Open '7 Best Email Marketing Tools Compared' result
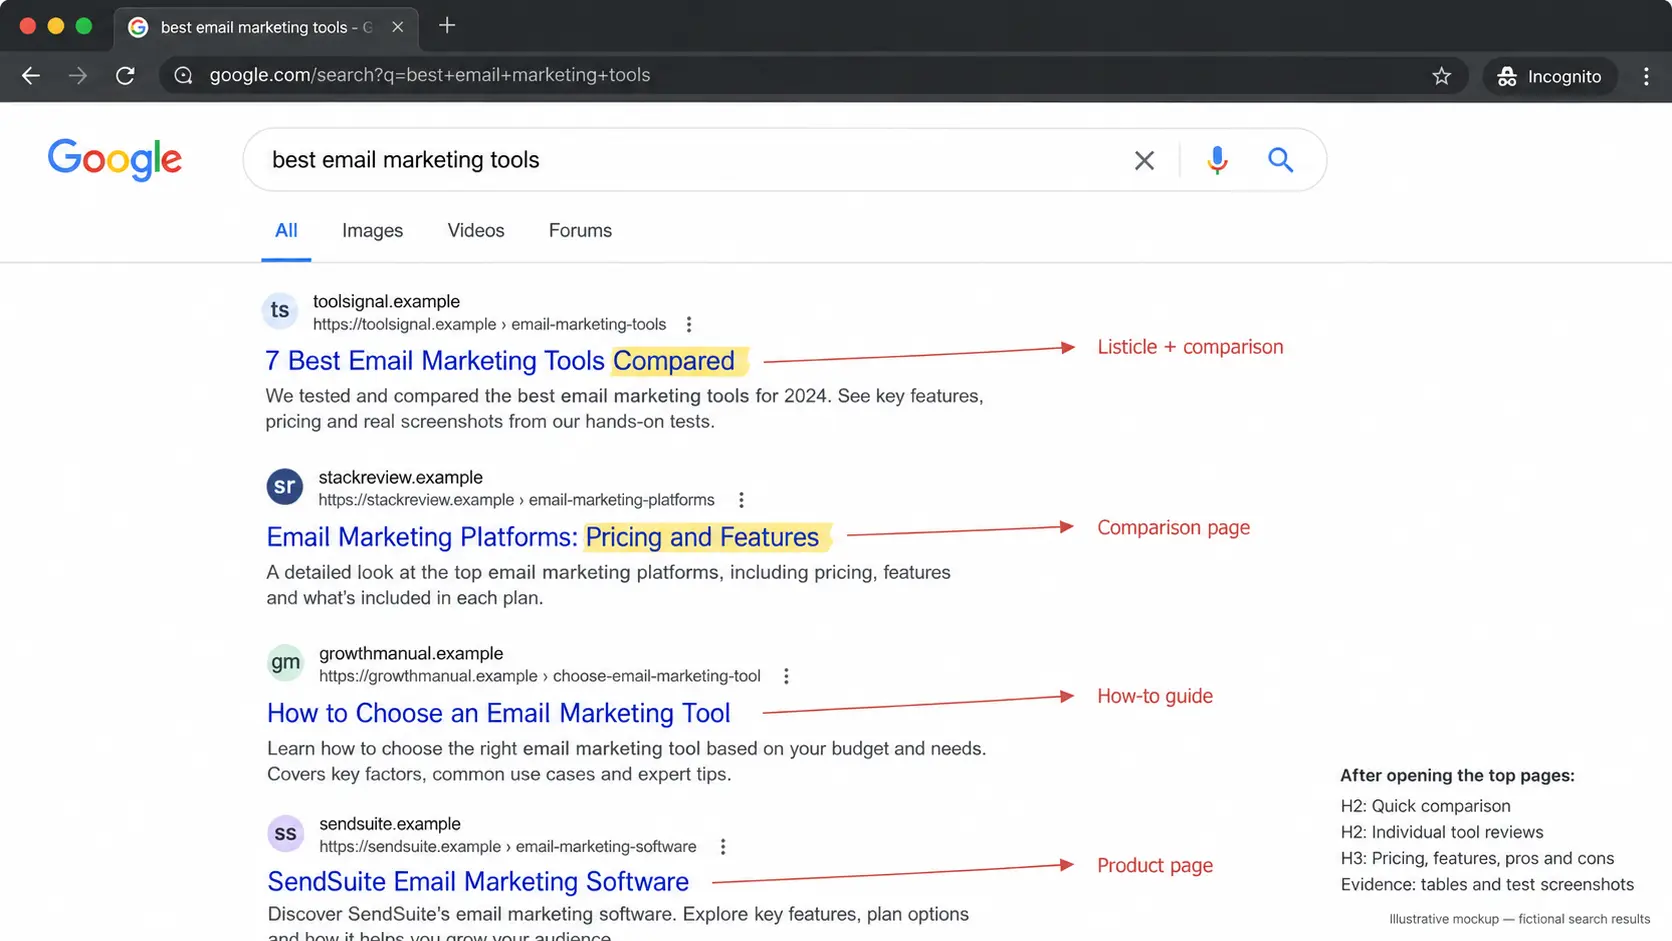The image size is (1672, 941). (500, 361)
